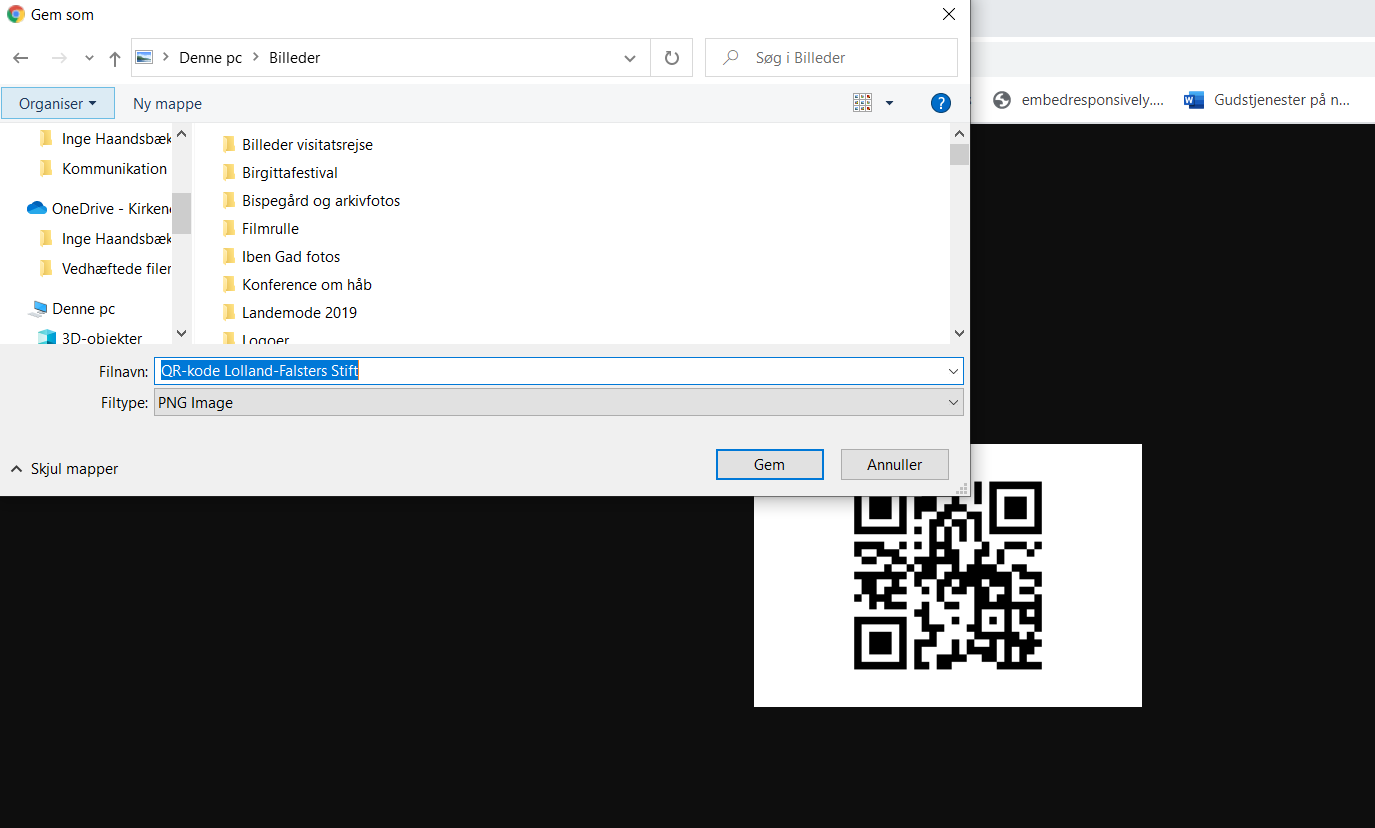Expand the Filnavn history dropdown arrow
Image resolution: width=1375 pixels, height=828 pixels.
[x=952, y=371]
